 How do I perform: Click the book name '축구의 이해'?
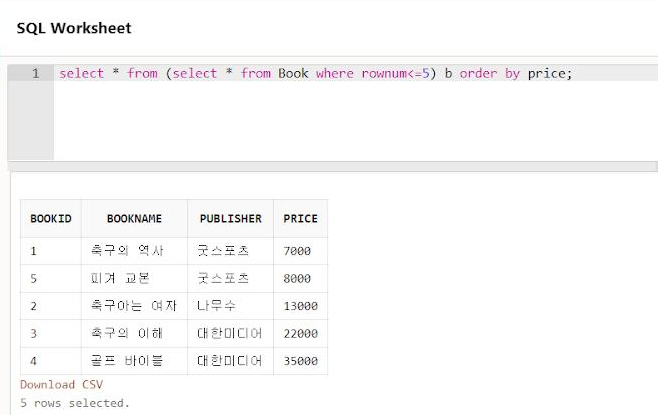[127, 333]
